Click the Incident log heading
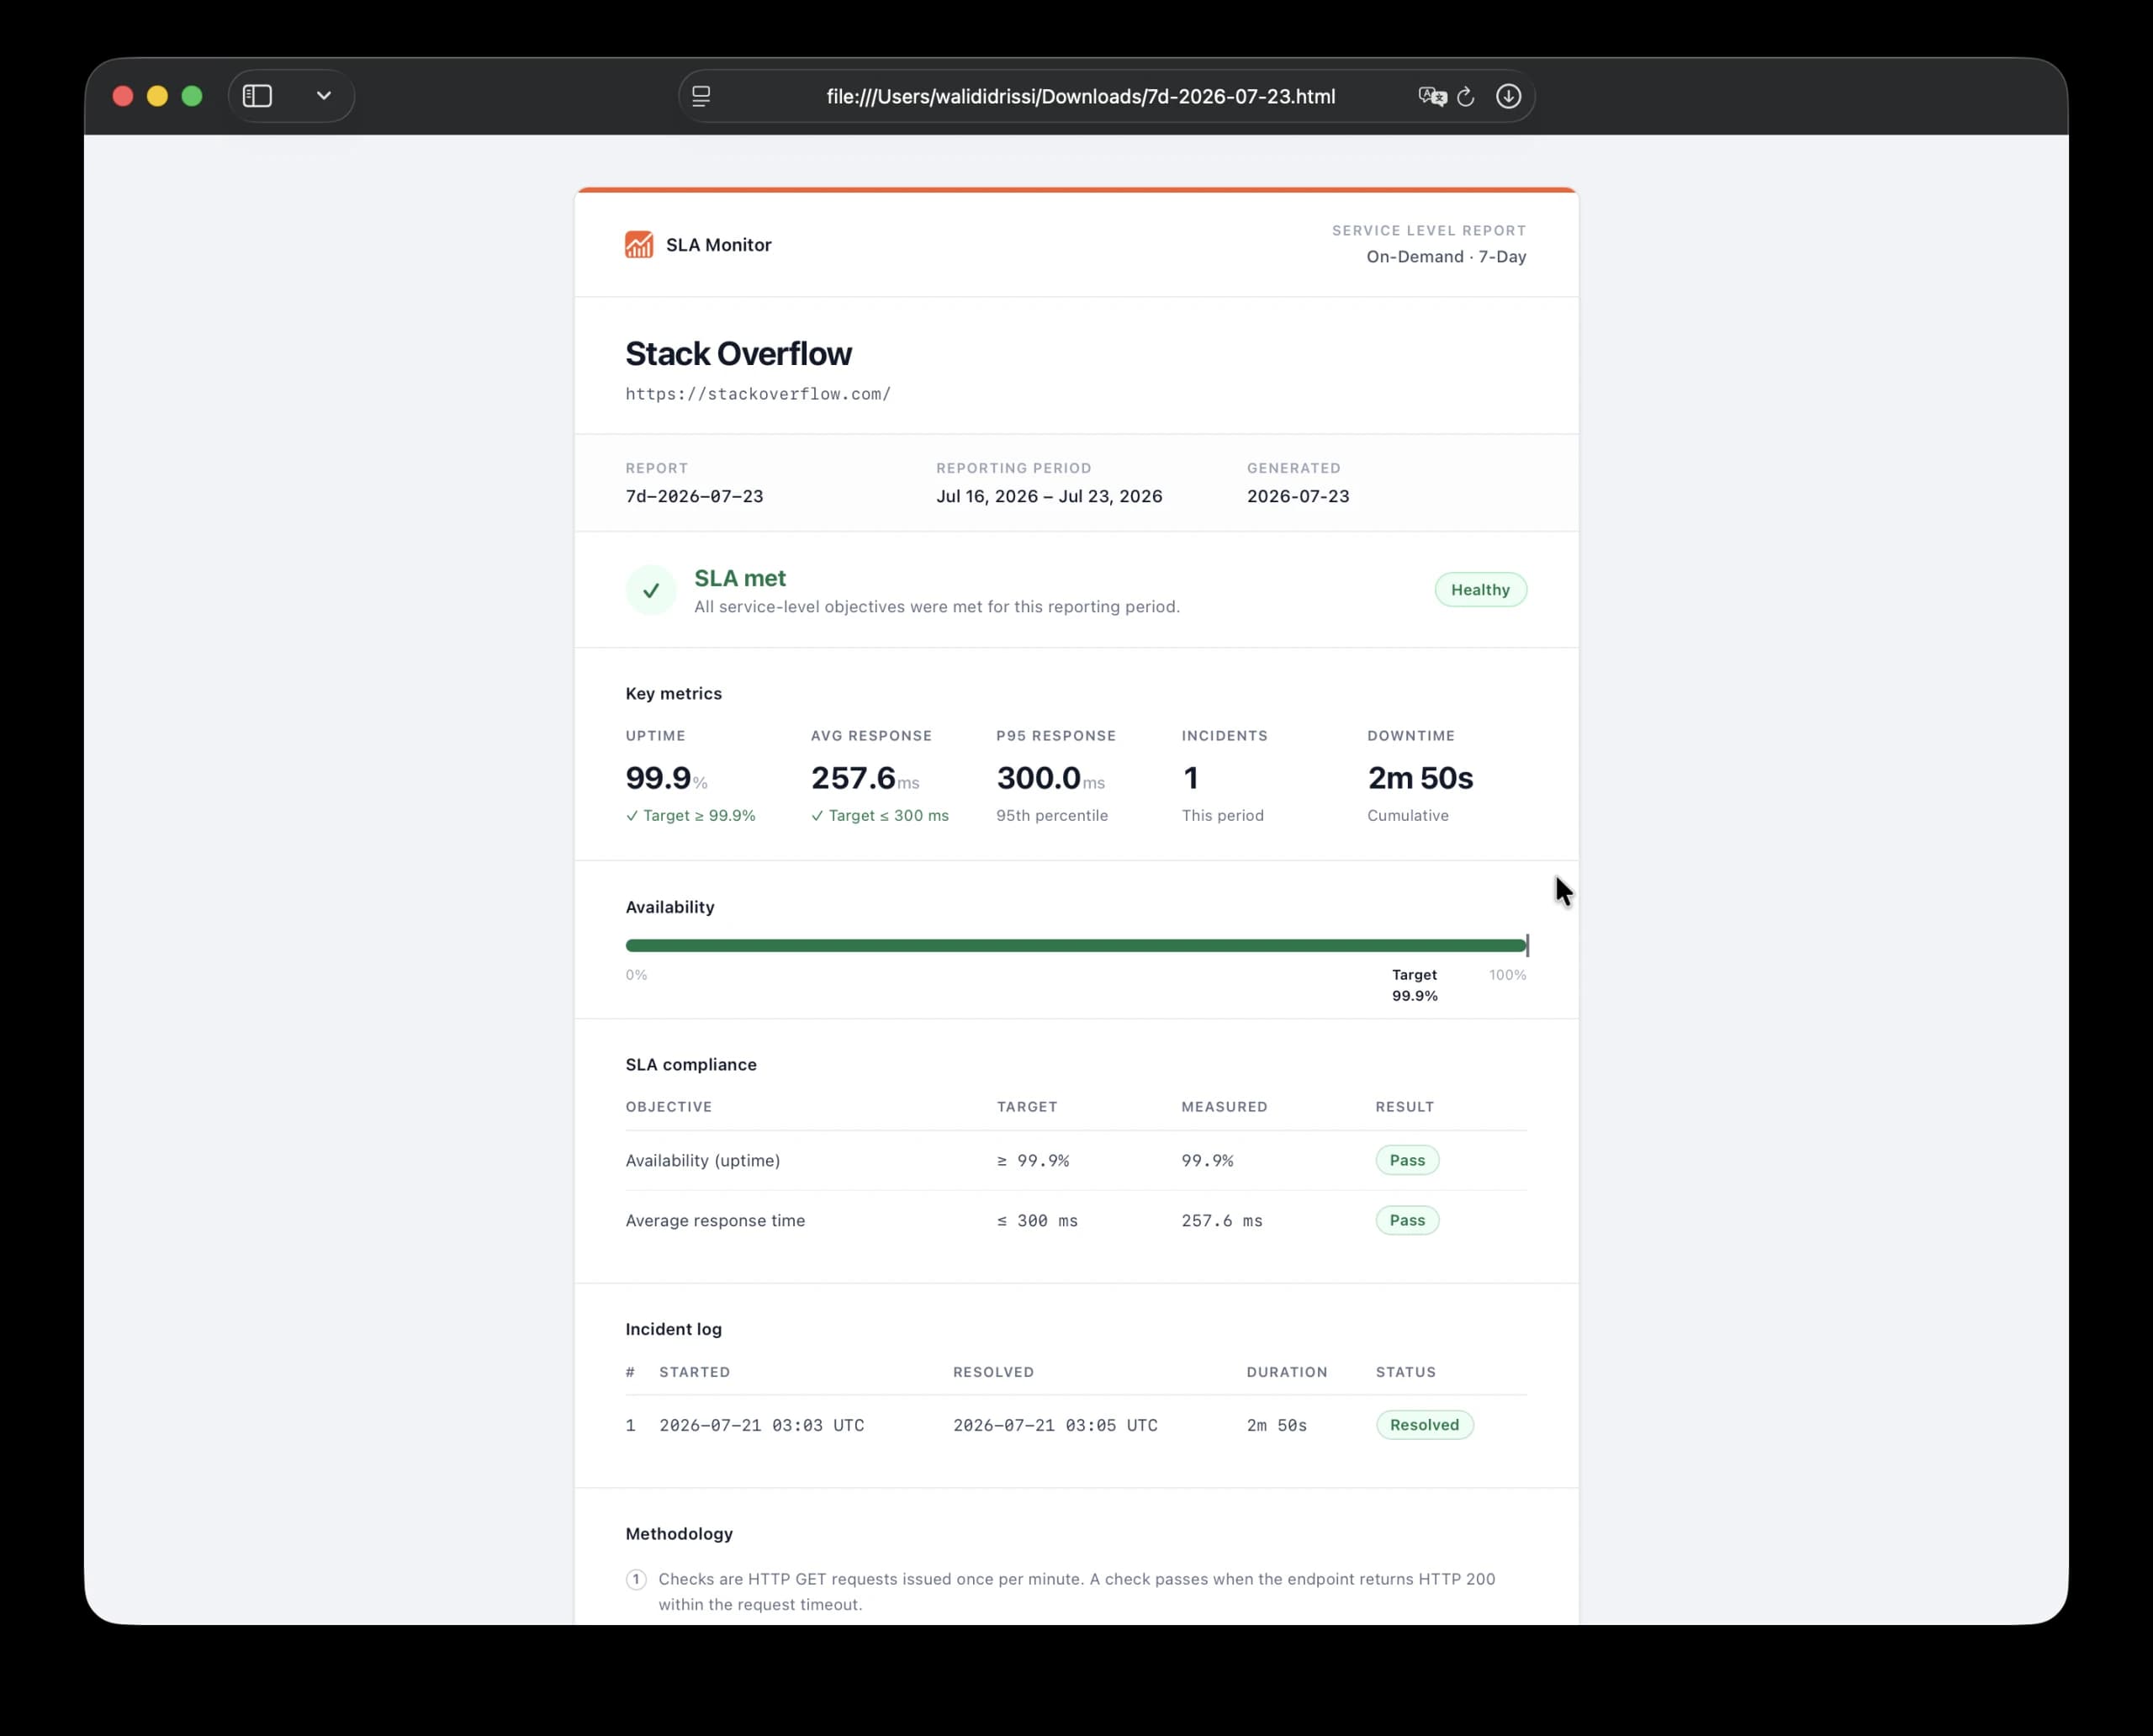Viewport: 2153px width, 1736px height. point(673,1329)
